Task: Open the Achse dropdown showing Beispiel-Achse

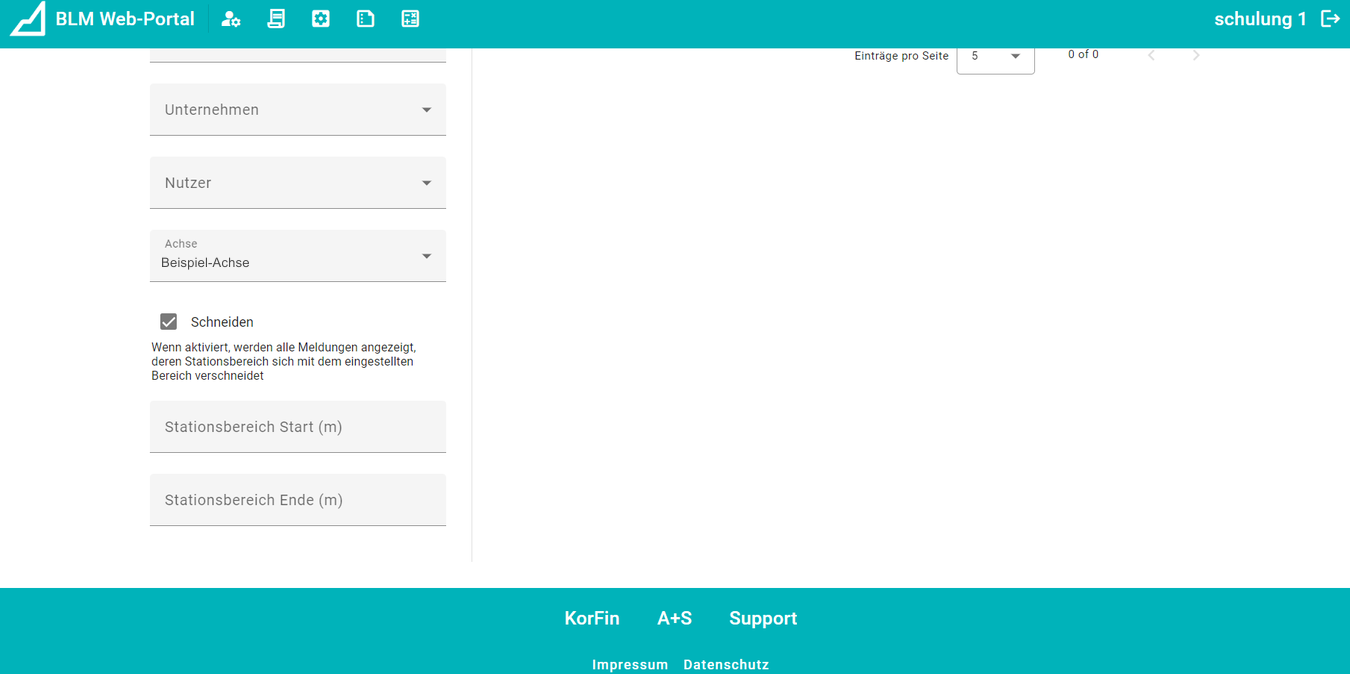Action: pyautogui.click(x=297, y=256)
